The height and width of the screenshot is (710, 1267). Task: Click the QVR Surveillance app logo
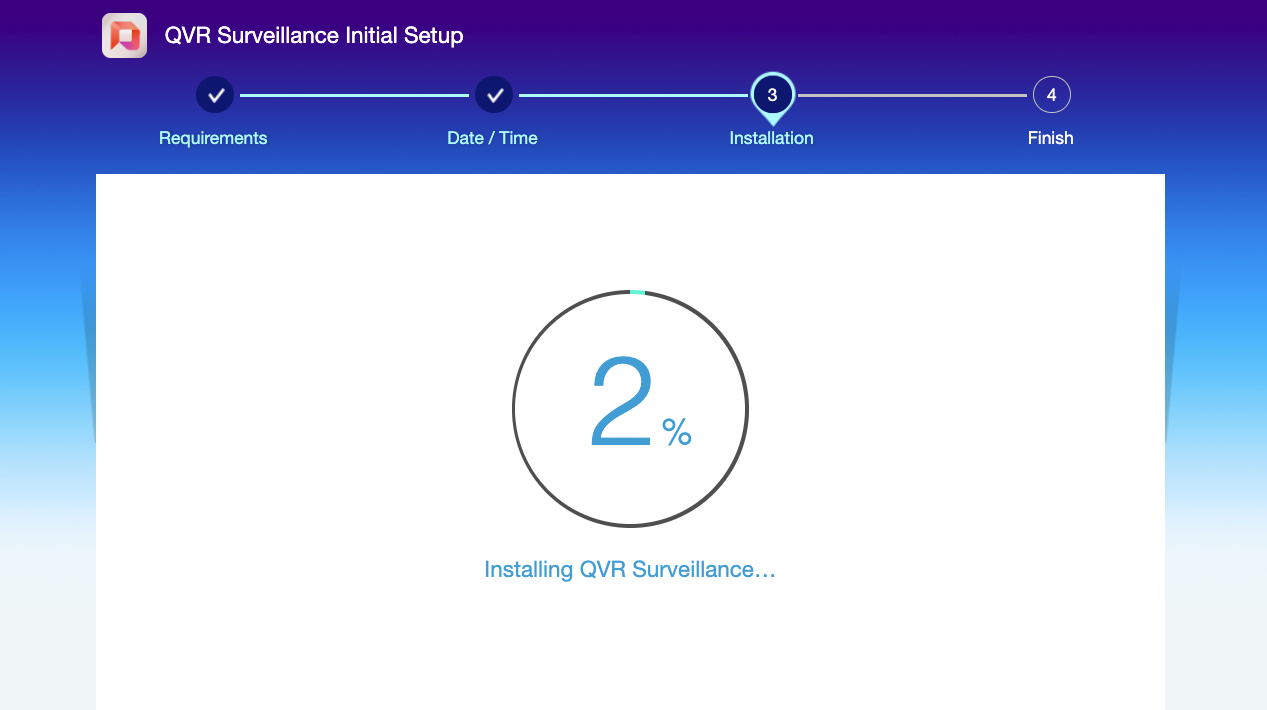click(124, 36)
